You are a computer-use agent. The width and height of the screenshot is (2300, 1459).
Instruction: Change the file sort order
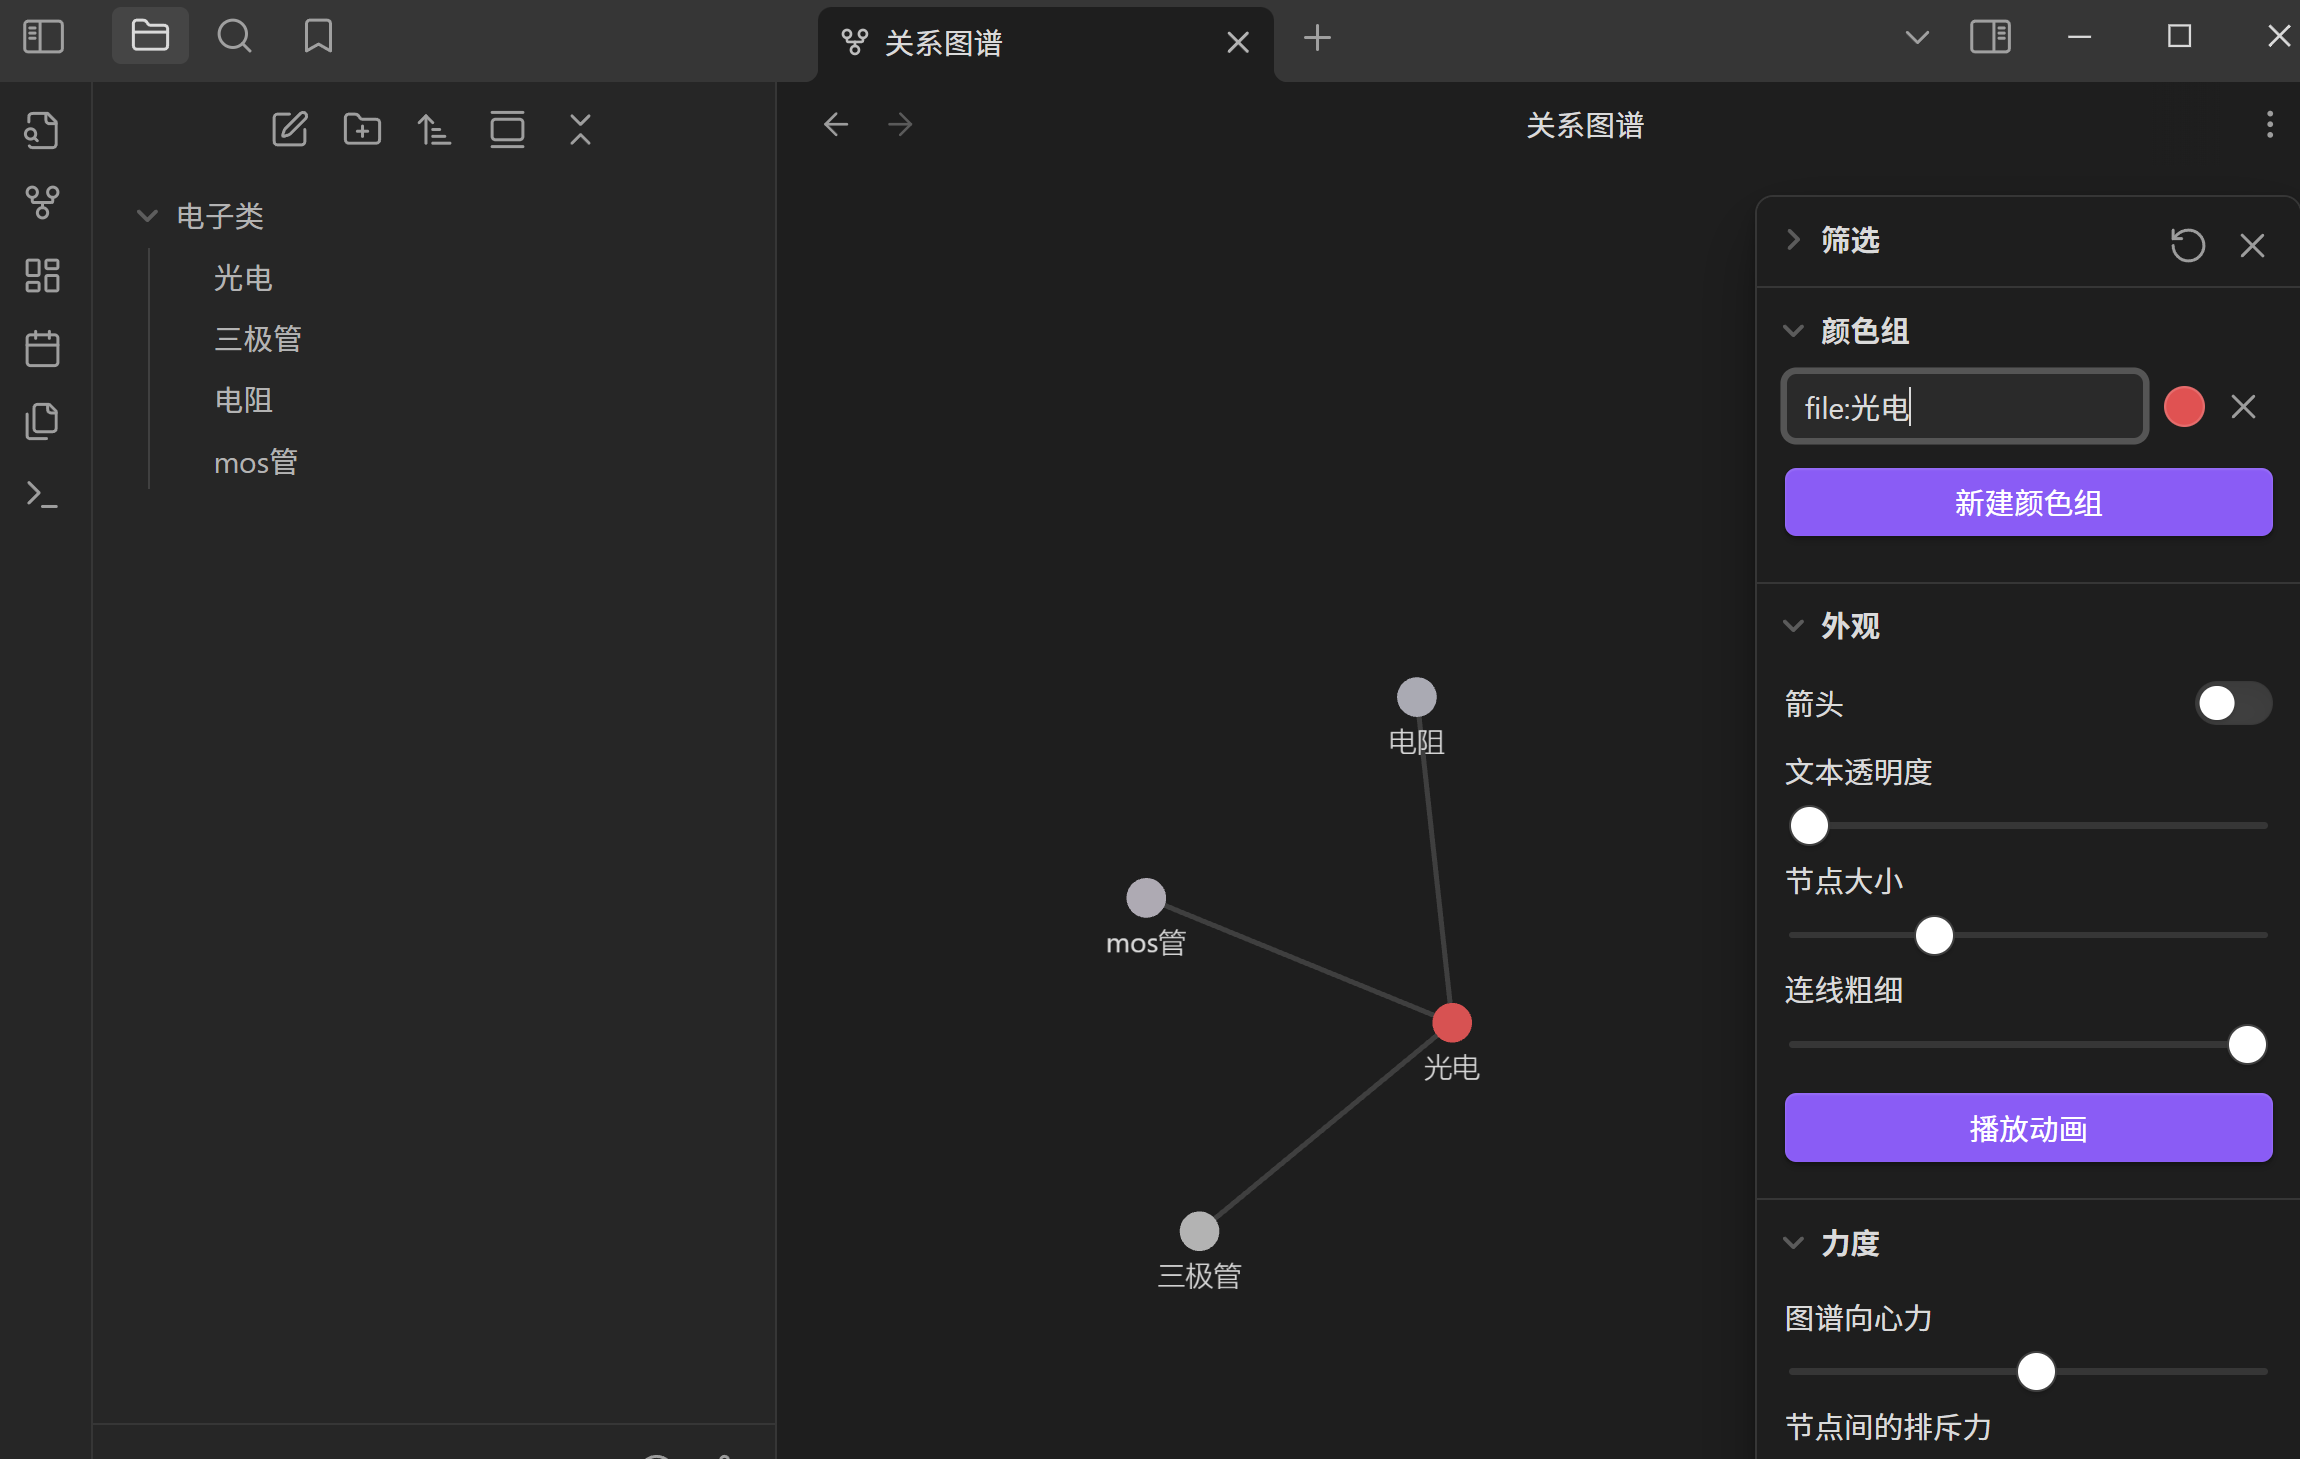tap(434, 129)
